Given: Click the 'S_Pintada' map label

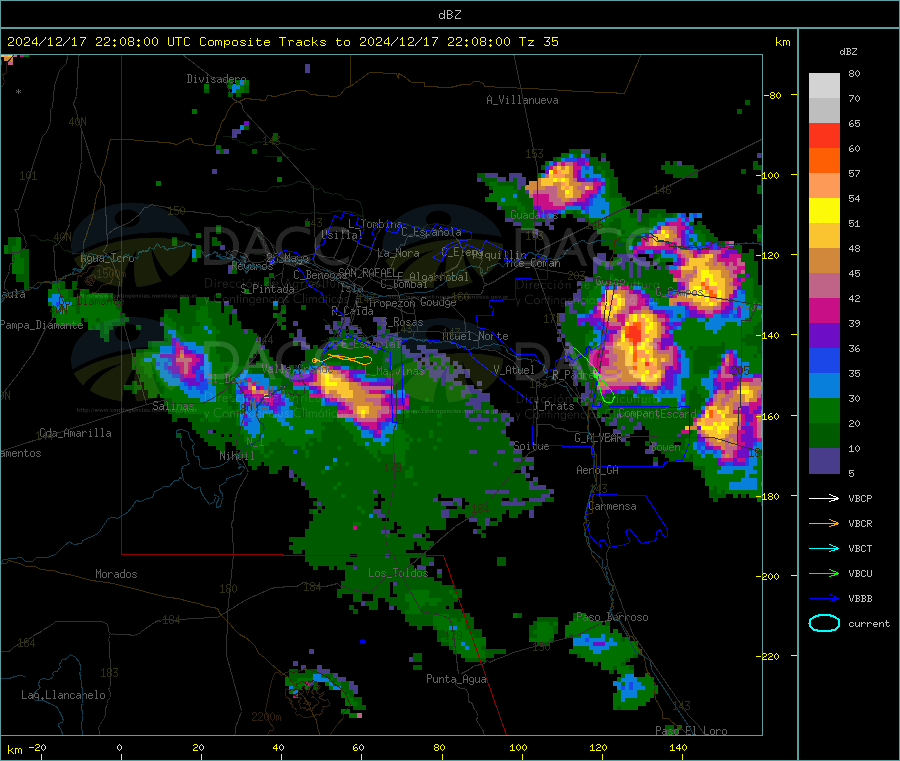Looking at the screenshot, I should 267,289.
